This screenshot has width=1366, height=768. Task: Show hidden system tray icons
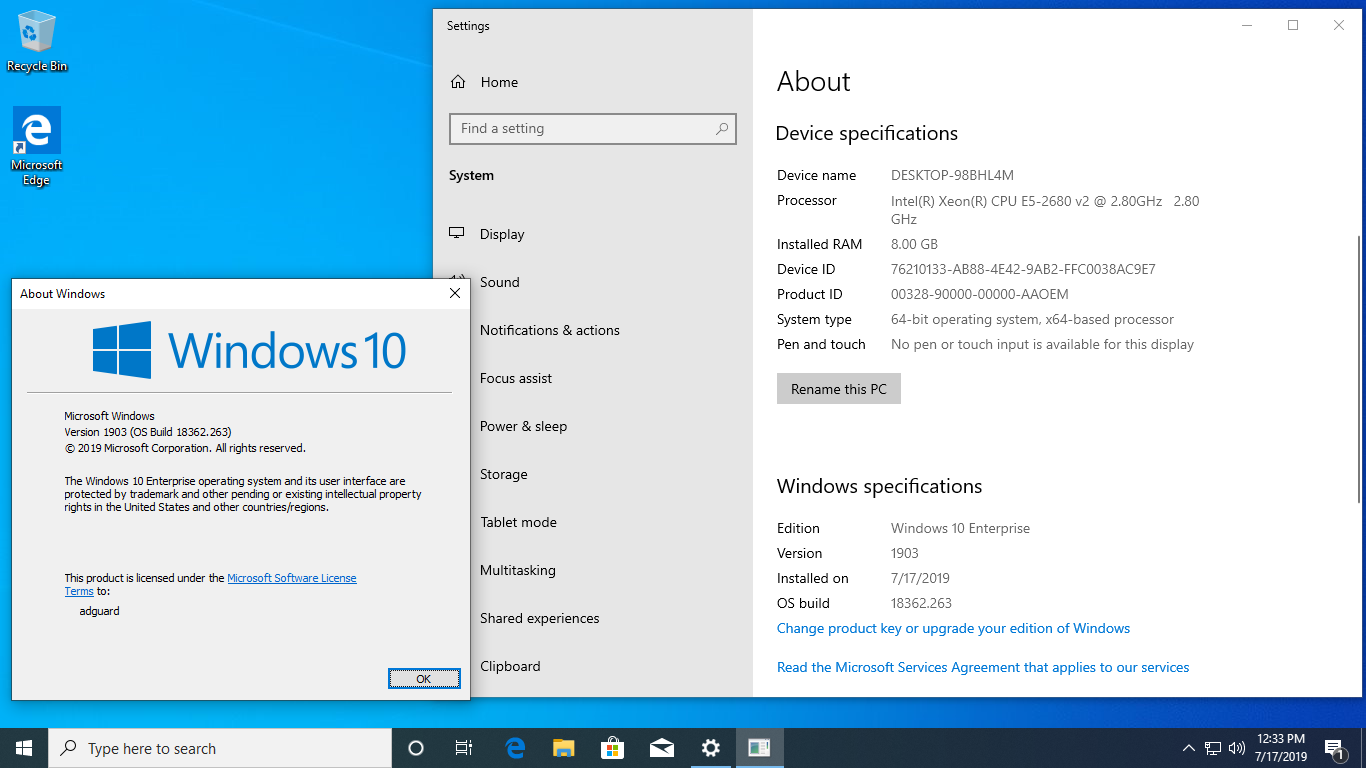point(1189,748)
